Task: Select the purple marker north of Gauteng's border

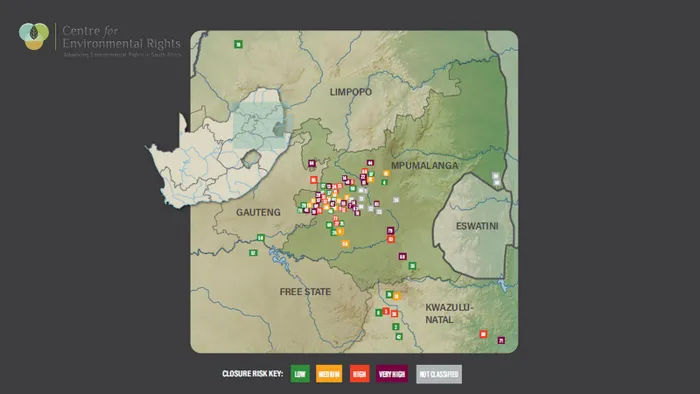Action: [x=312, y=163]
